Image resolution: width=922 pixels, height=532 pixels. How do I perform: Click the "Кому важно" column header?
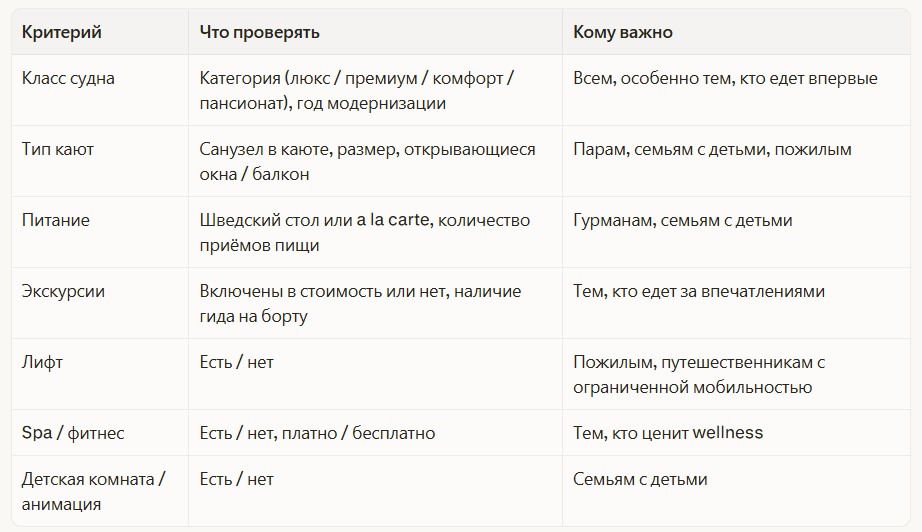622,33
